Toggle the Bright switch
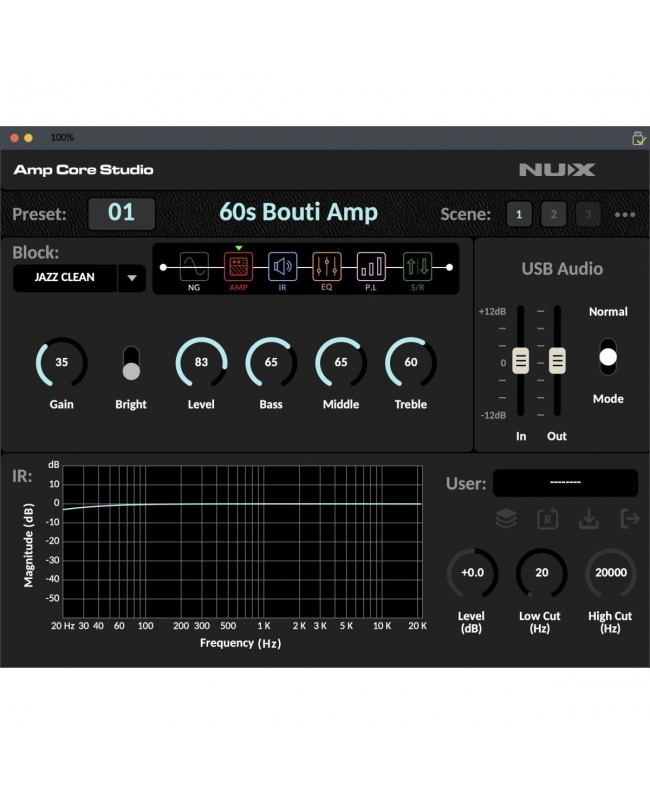This screenshot has width=650, height=794. coord(131,363)
